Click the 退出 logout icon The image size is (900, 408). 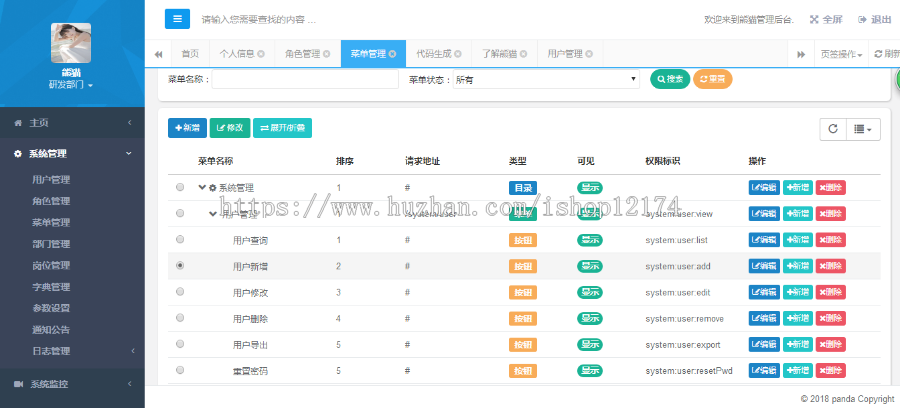(x=862, y=20)
